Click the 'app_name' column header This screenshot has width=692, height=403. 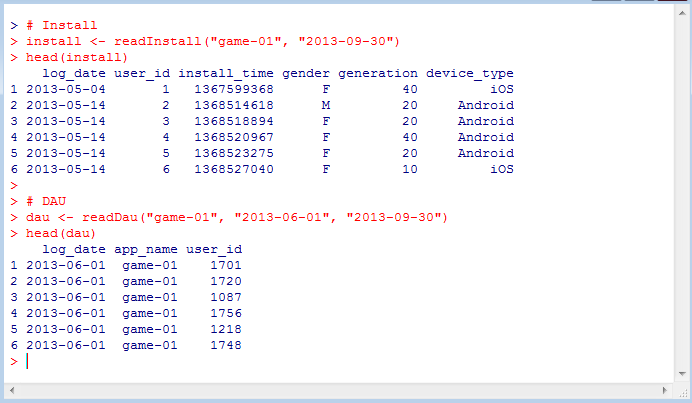(x=146, y=249)
